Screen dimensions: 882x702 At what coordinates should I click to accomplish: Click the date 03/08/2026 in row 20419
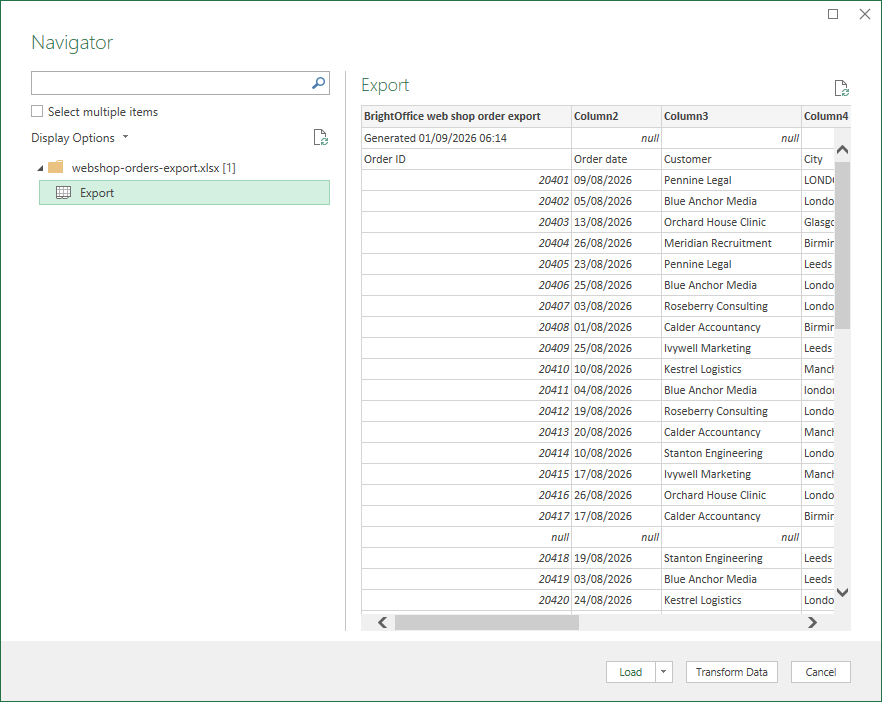click(616, 579)
